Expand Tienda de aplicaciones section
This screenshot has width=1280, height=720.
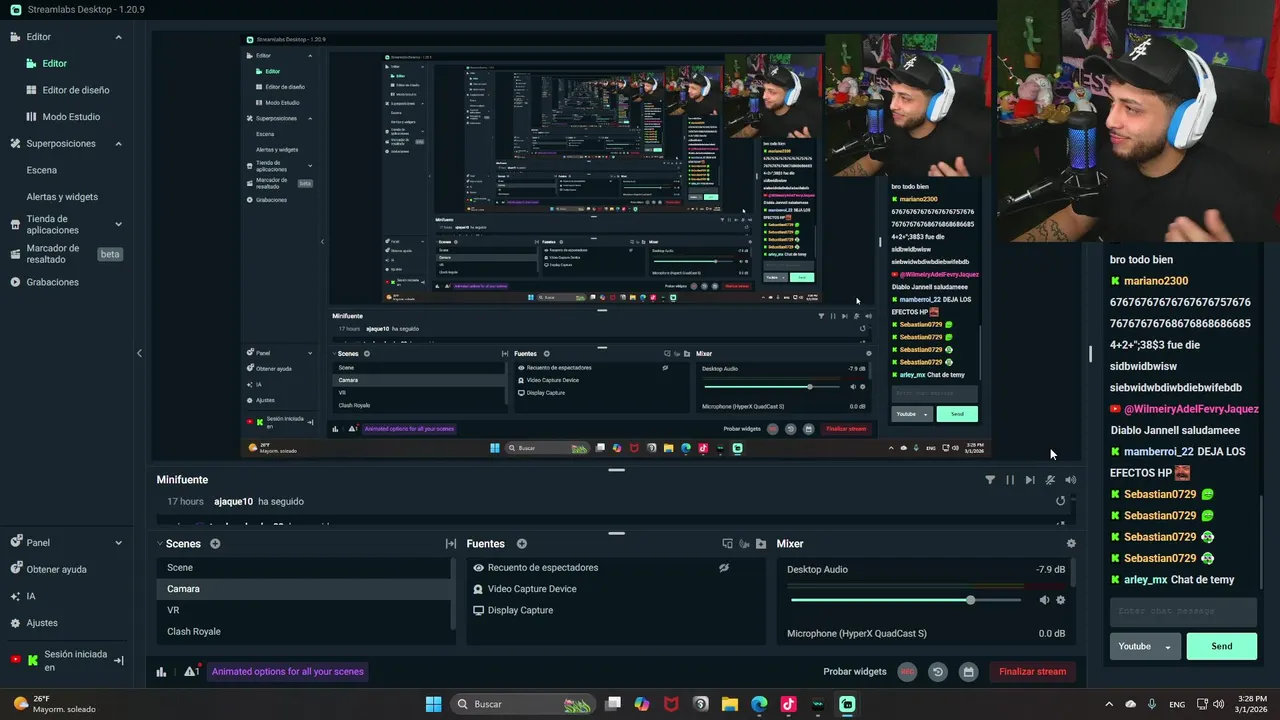[118, 224]
